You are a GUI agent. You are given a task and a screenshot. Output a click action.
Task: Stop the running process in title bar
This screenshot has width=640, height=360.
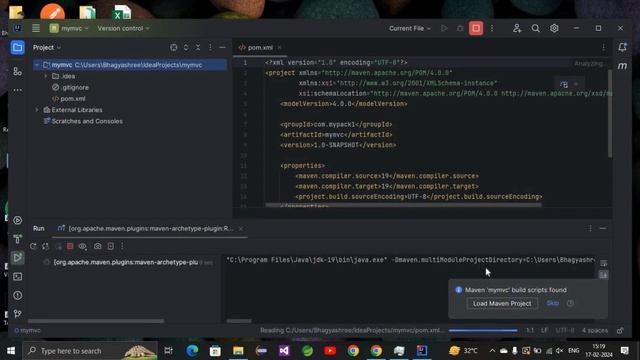476,28
